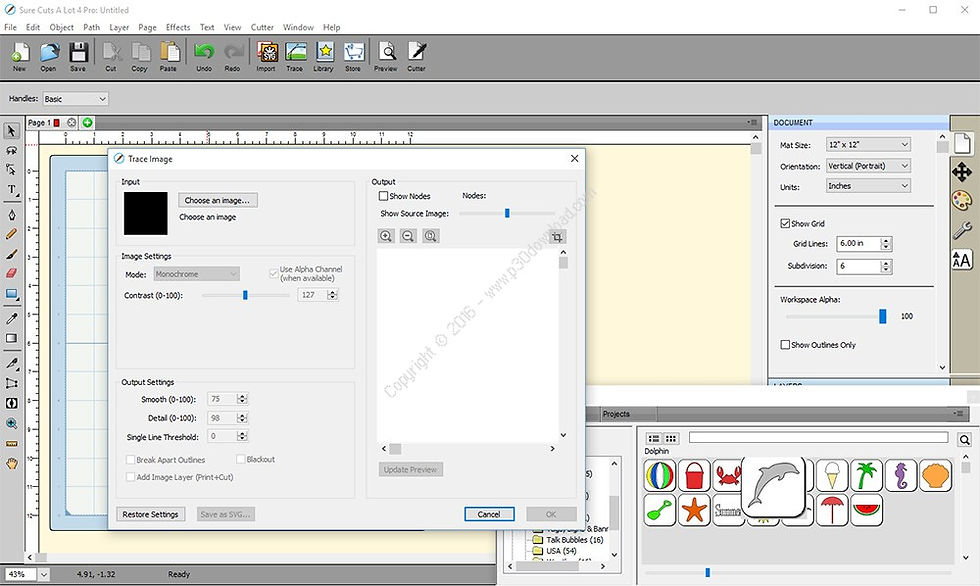
Task: Open the Effects menu
Action: 178,27
